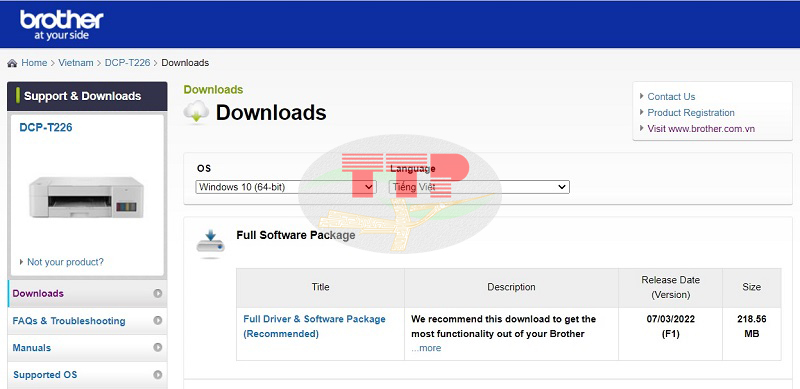Visit www.brother.com.vn link
The width and height of the screenshot is (800, 389).
(x=701, y=129)
